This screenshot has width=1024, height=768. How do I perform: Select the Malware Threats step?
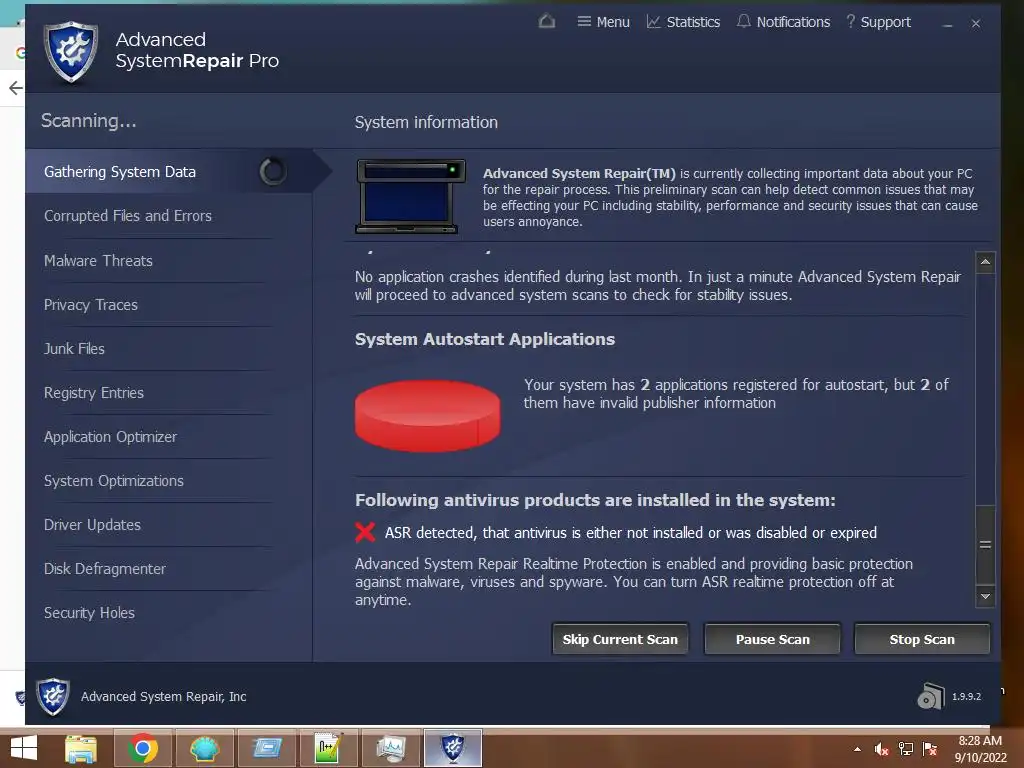pyautogui.click(x=98, y=261)
